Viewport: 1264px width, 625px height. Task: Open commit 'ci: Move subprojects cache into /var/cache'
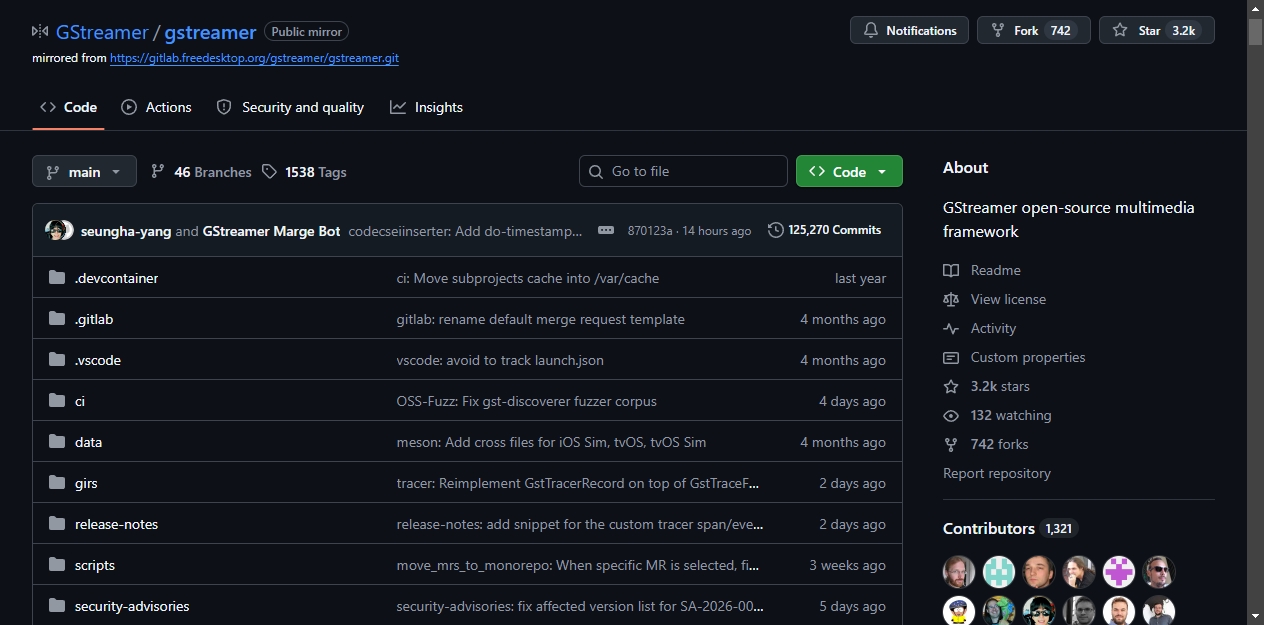pos(528,278)
